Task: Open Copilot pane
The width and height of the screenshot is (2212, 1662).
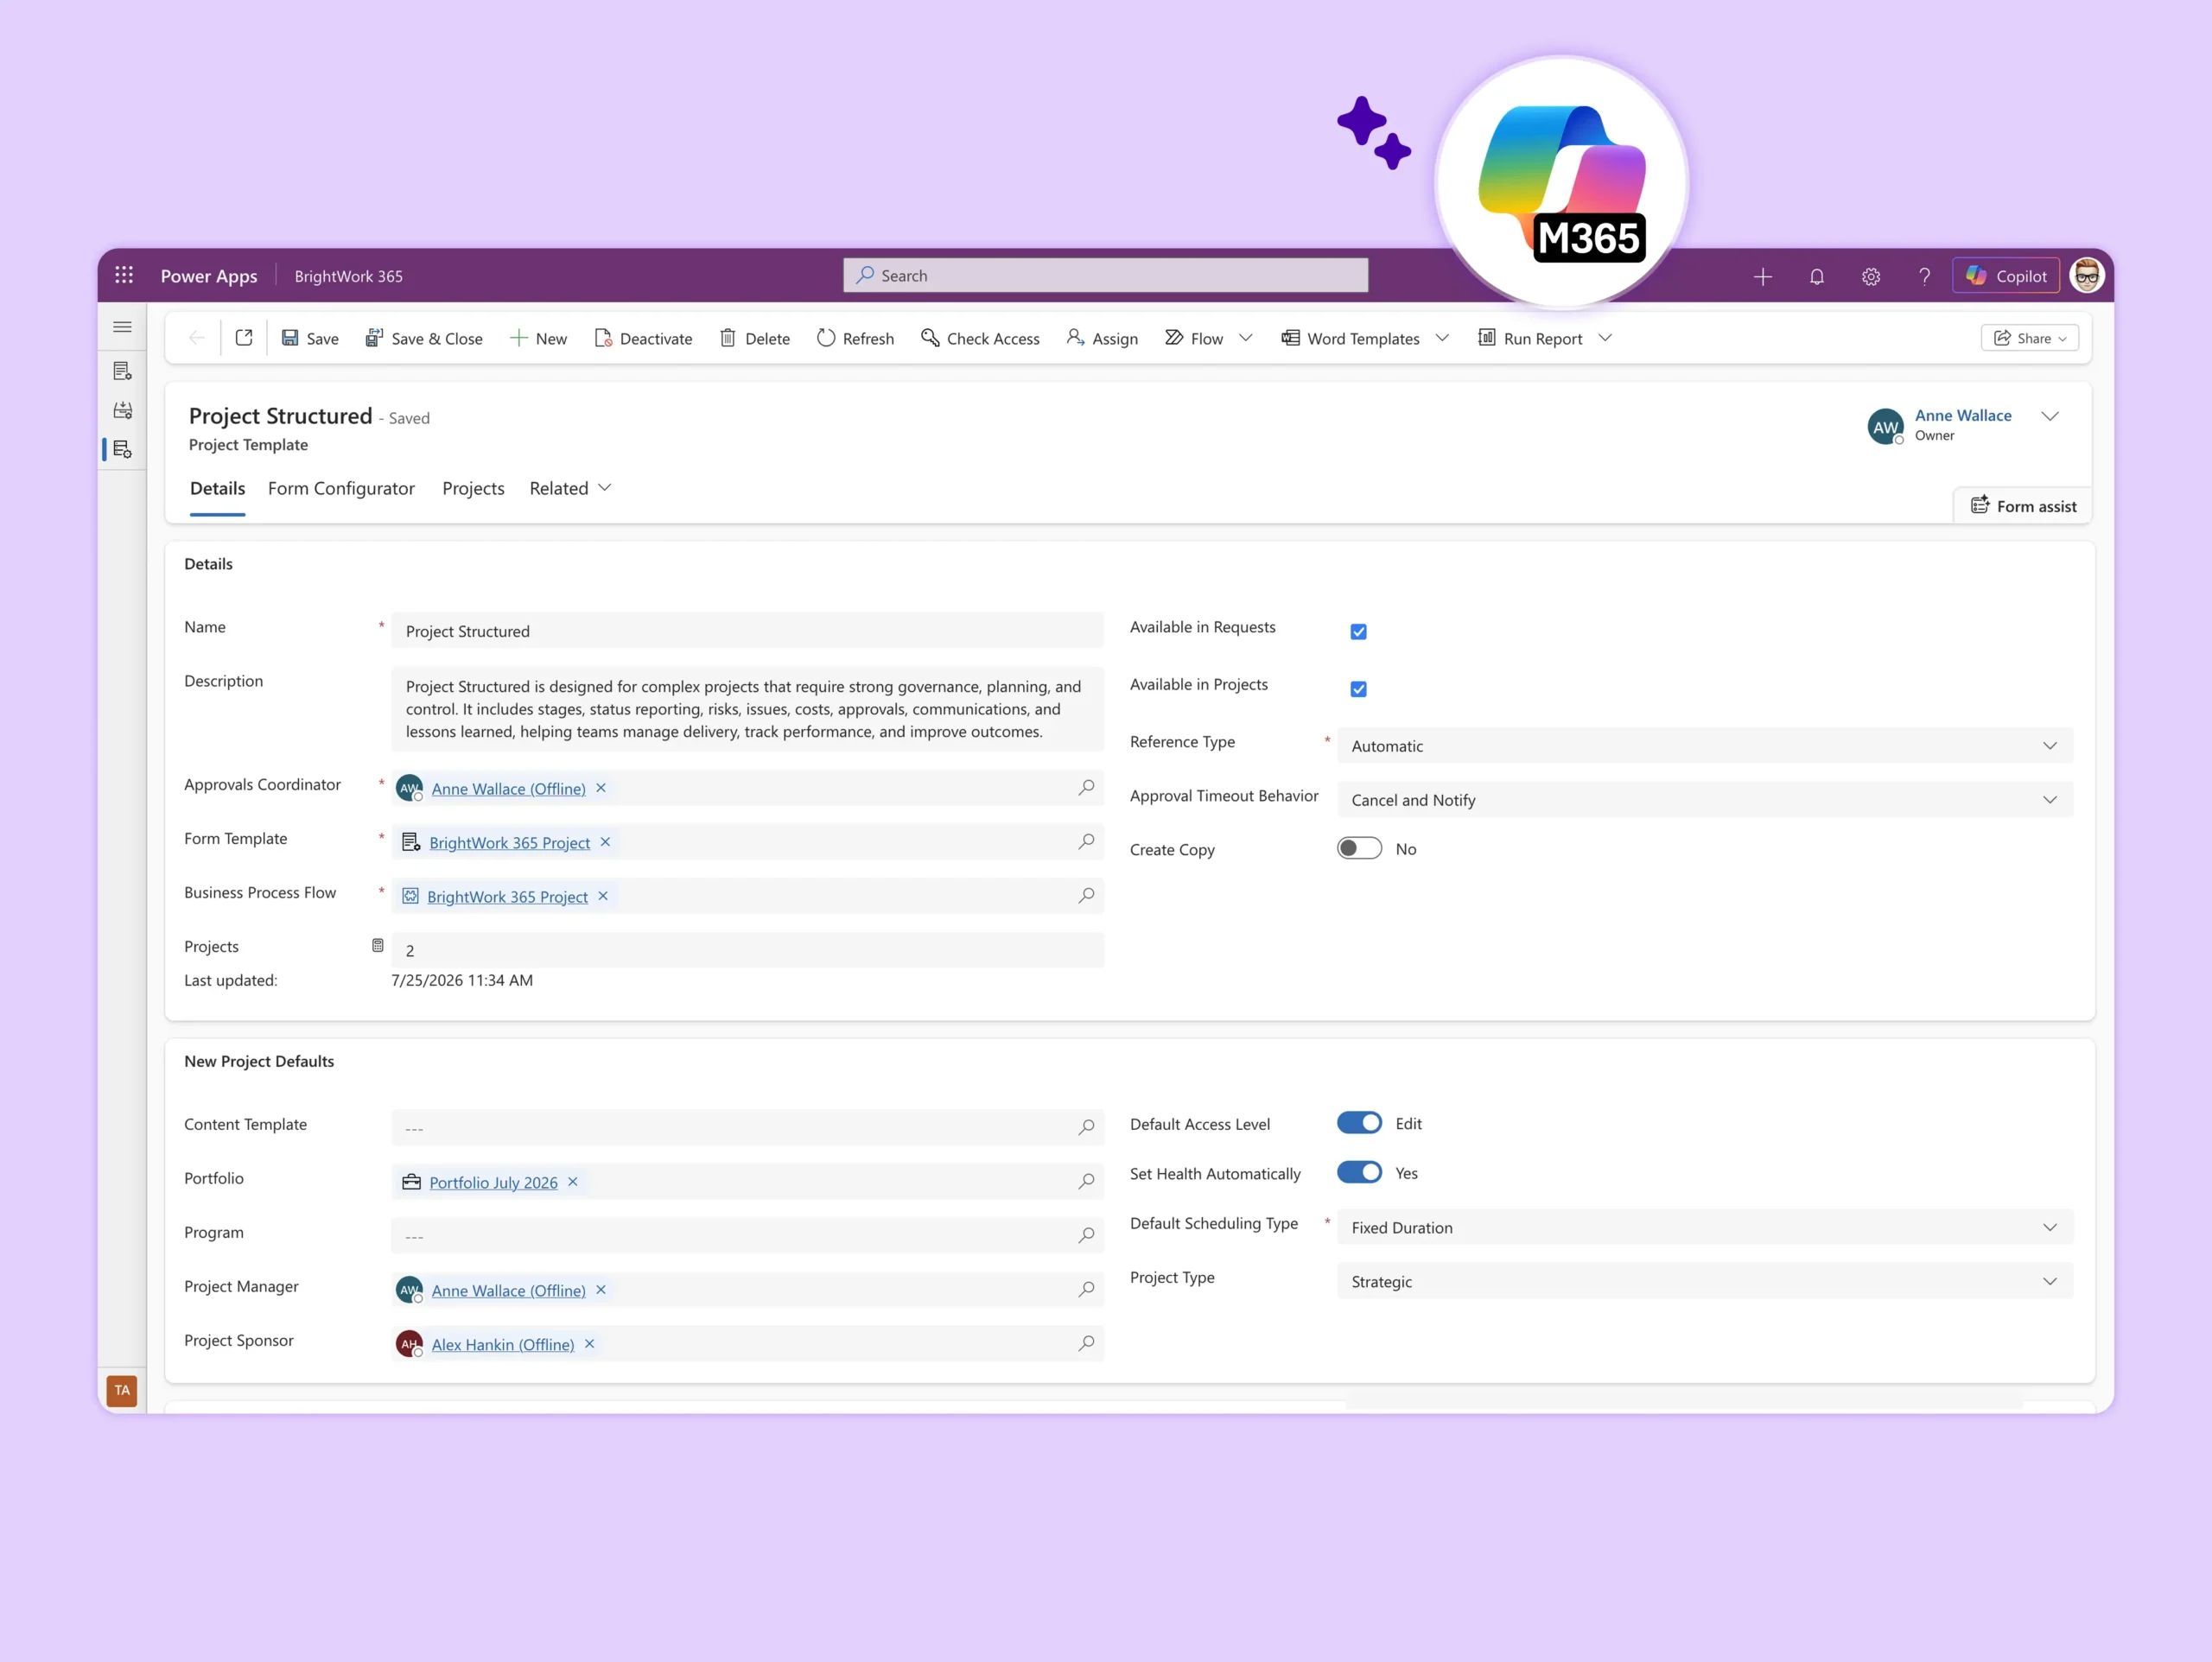Action: tap(2006, 276)
